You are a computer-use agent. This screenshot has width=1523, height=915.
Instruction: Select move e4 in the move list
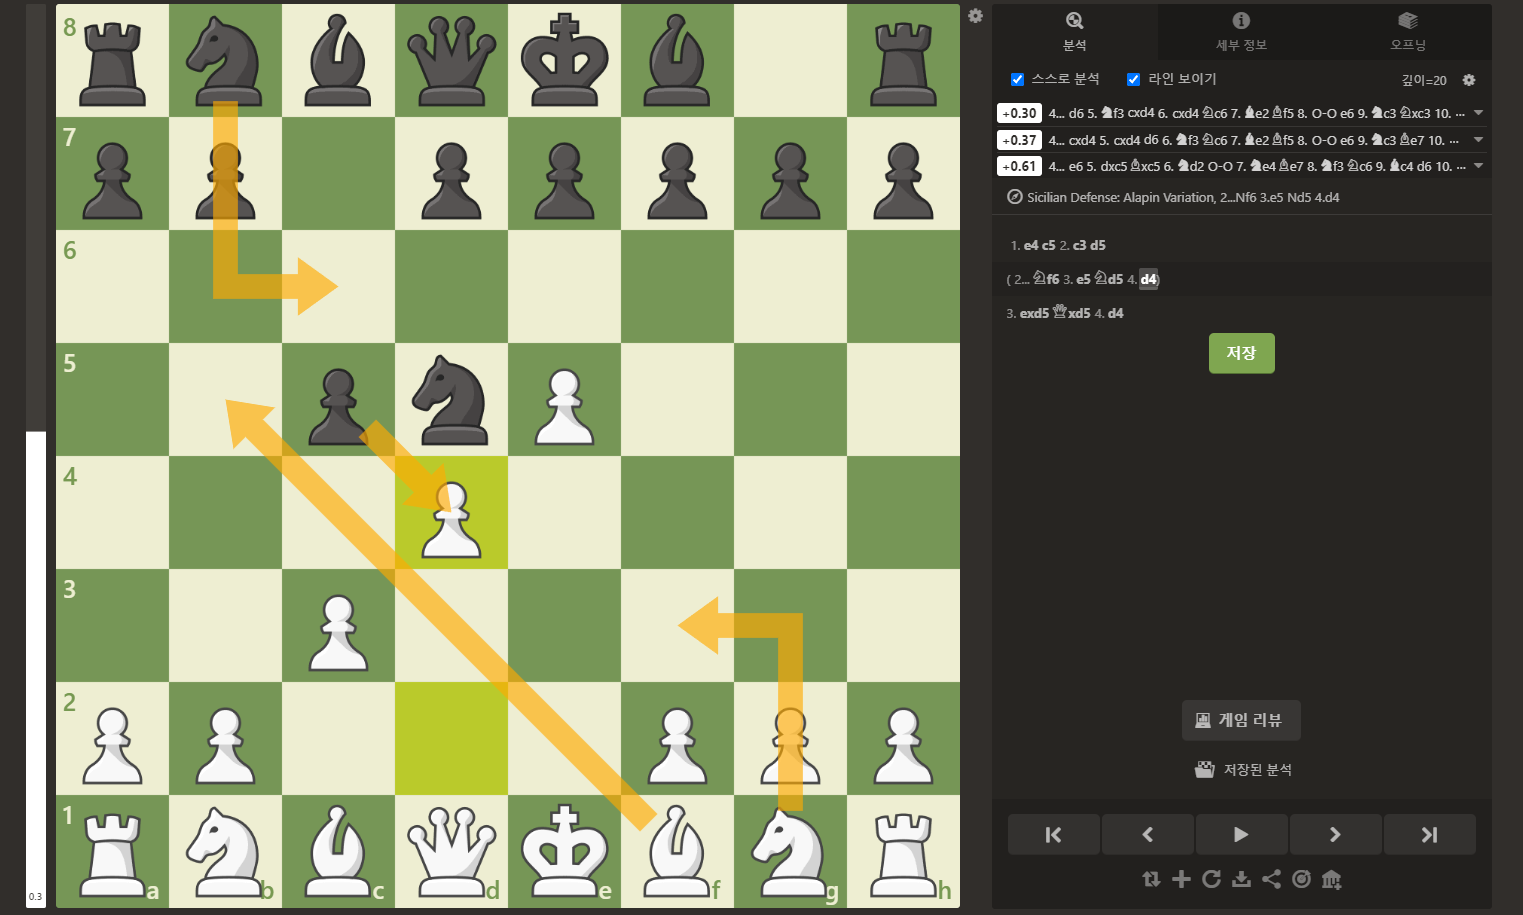click(1030, 245)
